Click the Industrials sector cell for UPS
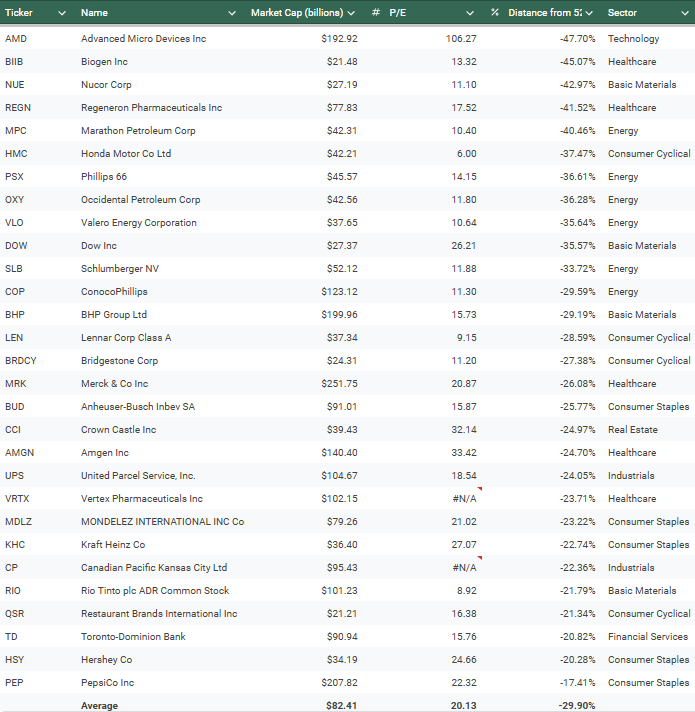The height and width of the screenshot is (712, 695). pyautogui.click(x=631, y=476)
